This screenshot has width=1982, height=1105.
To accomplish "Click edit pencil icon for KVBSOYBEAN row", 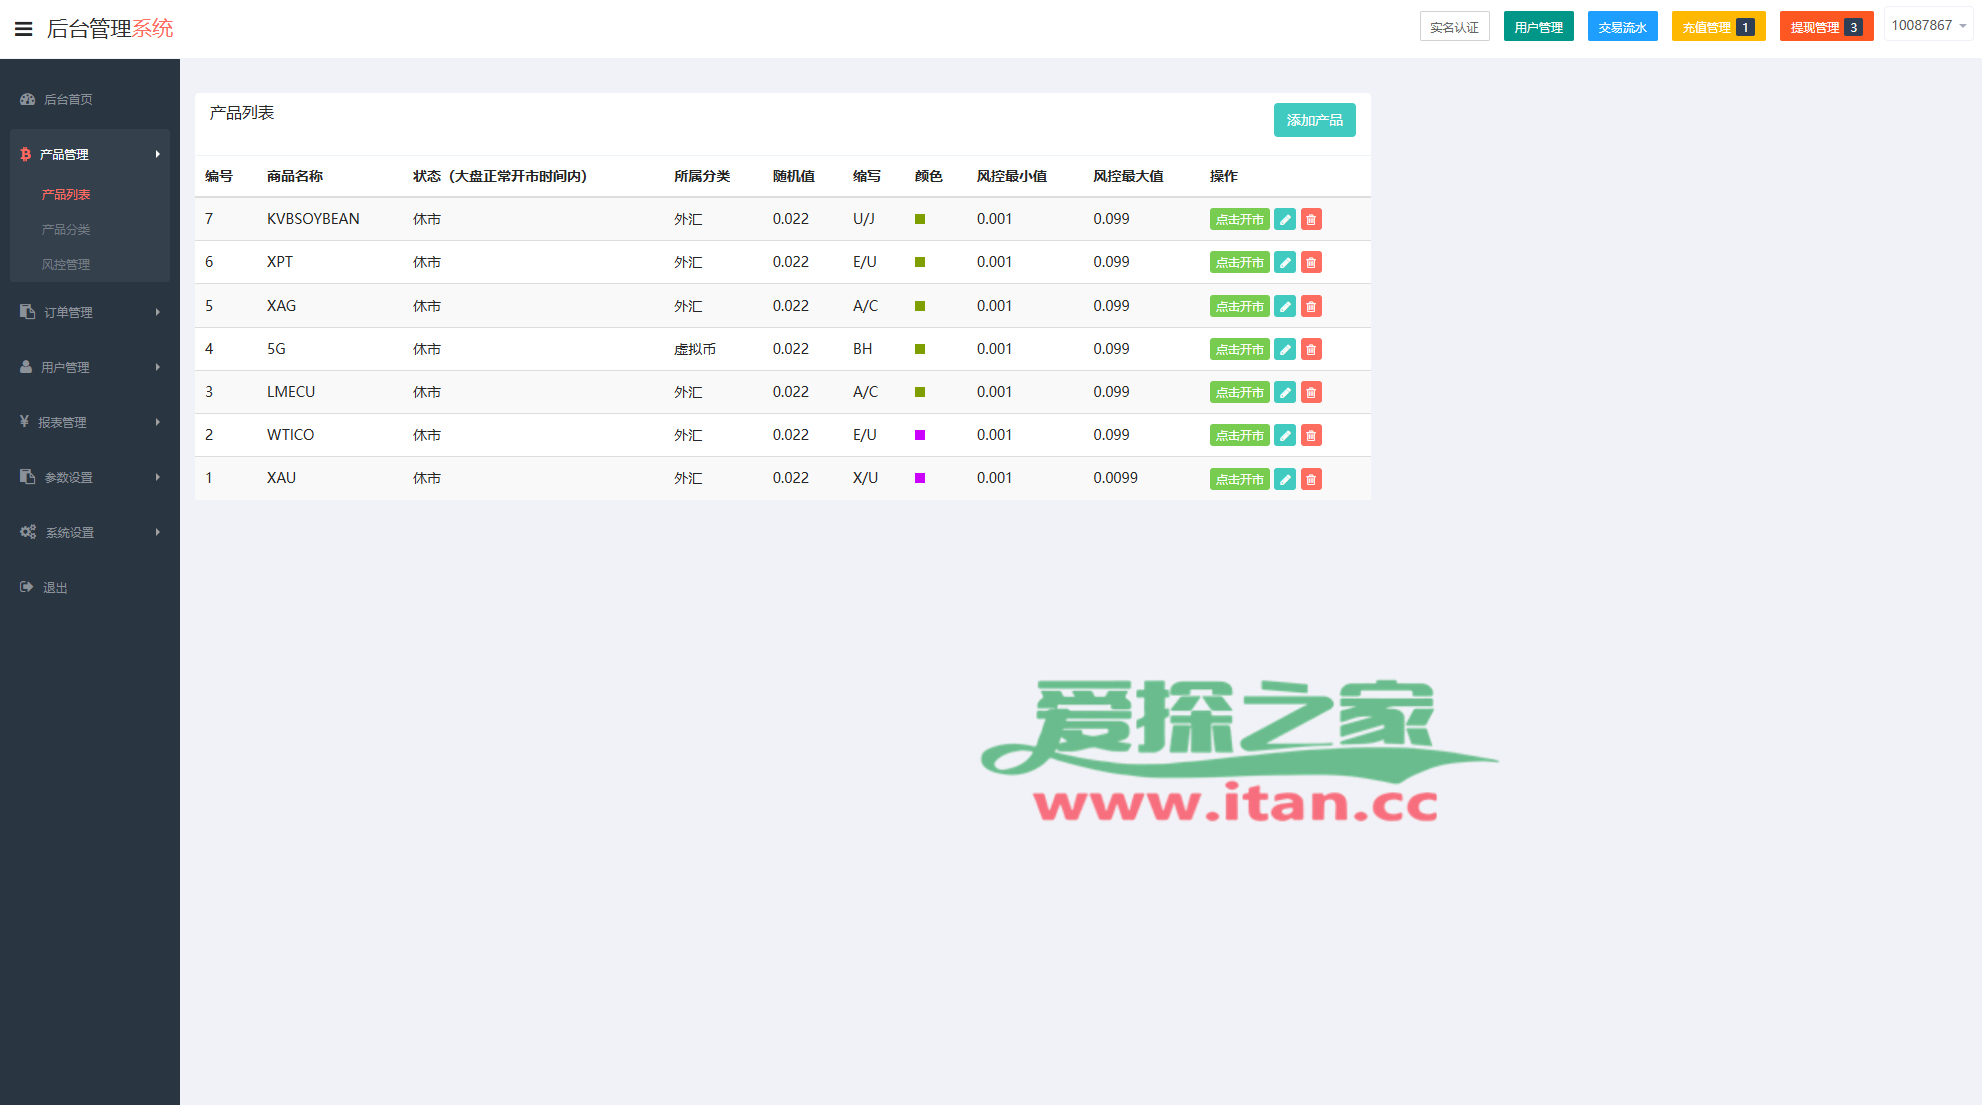I will [1285, 219].
